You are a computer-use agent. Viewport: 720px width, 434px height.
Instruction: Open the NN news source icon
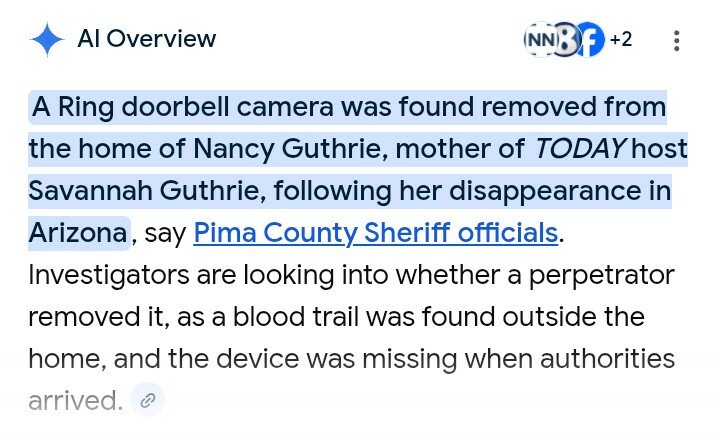click(x=538, y=40)
